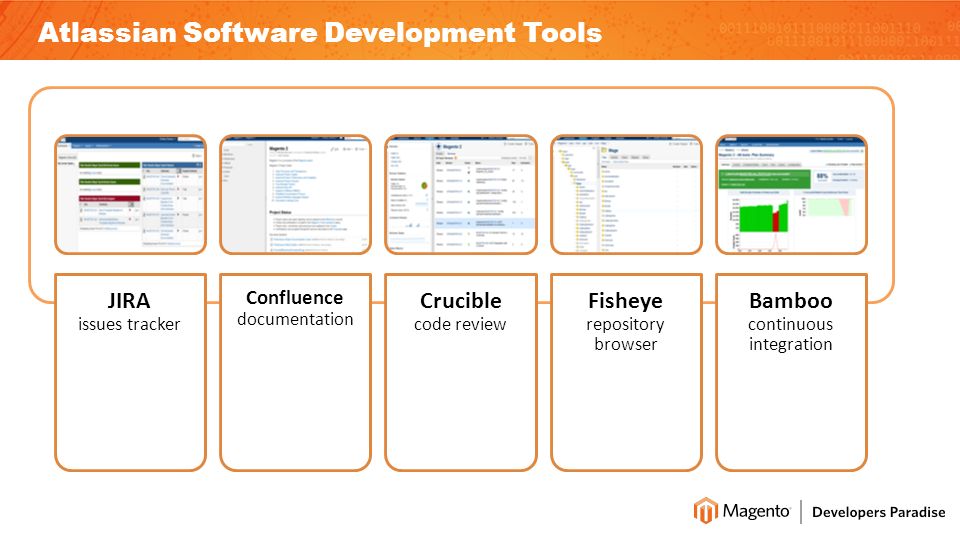Click the 'Magento' wordmark text
Screen dimensions: 960x540
[x=756, y=511]
